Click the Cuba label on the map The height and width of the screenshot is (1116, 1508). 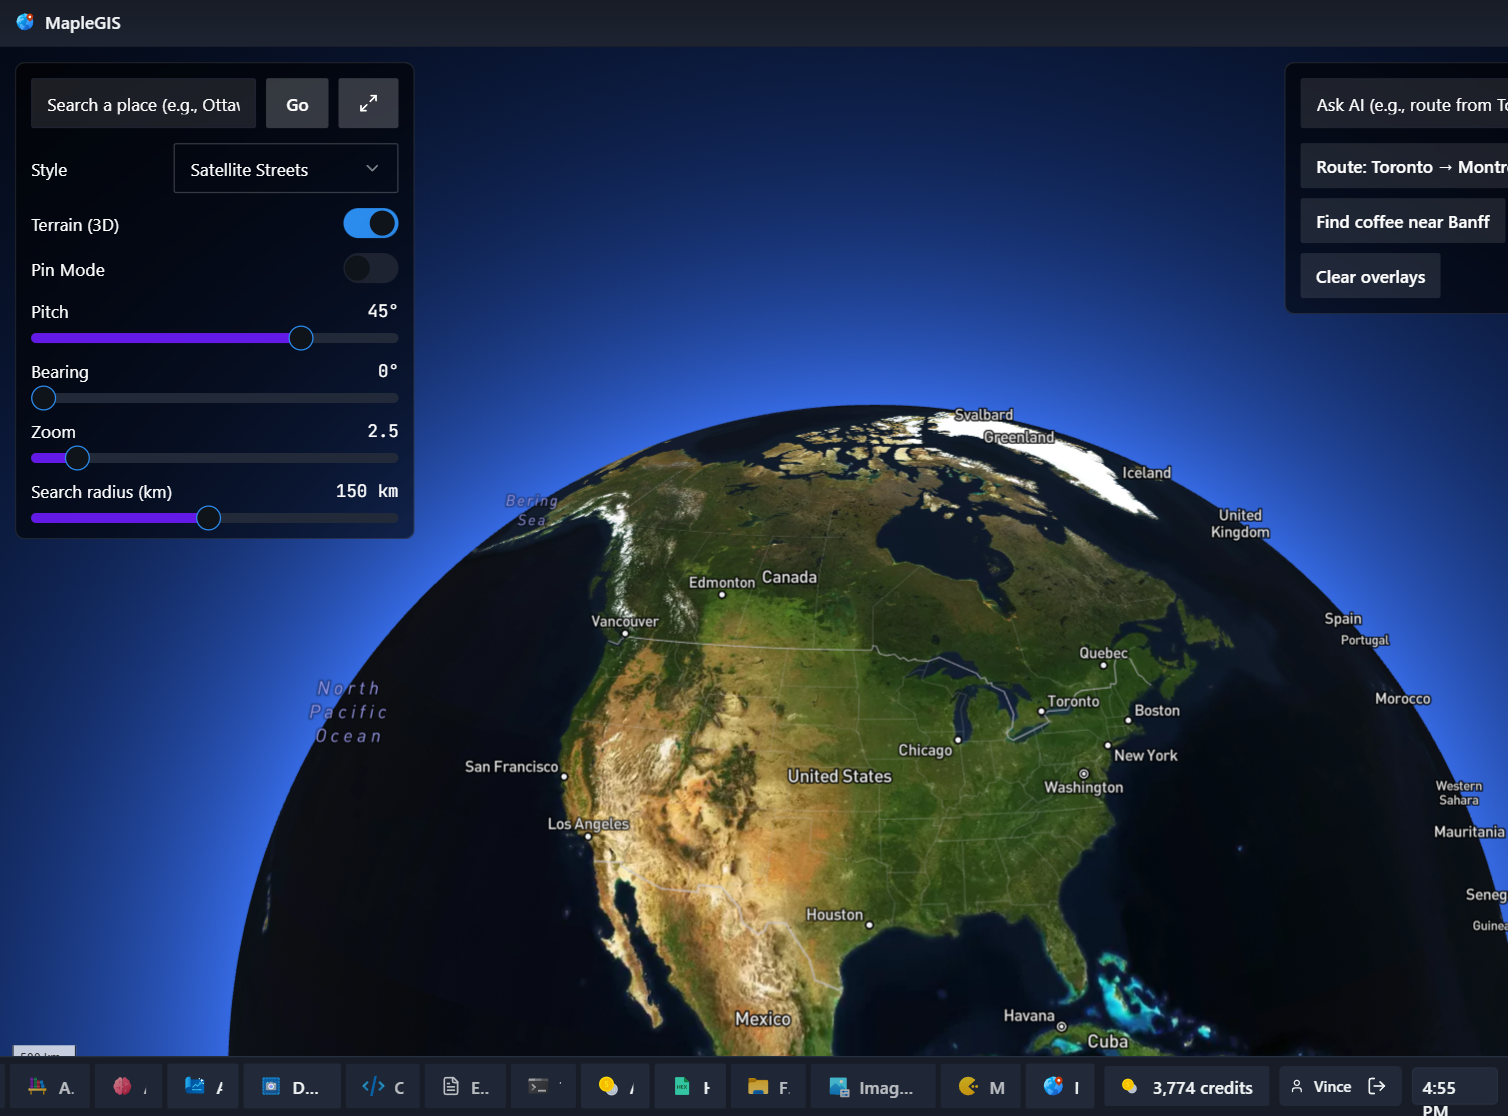pyautogui.click(x=1107, y=1041)
